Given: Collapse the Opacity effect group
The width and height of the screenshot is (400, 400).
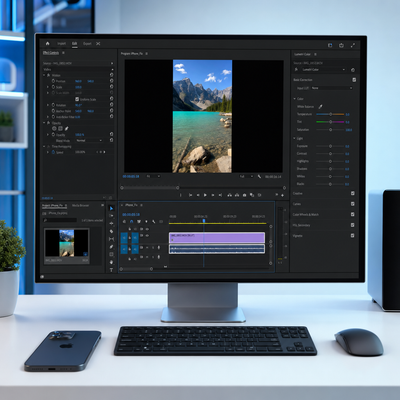Looking at the screenshot, I should 44,123.
